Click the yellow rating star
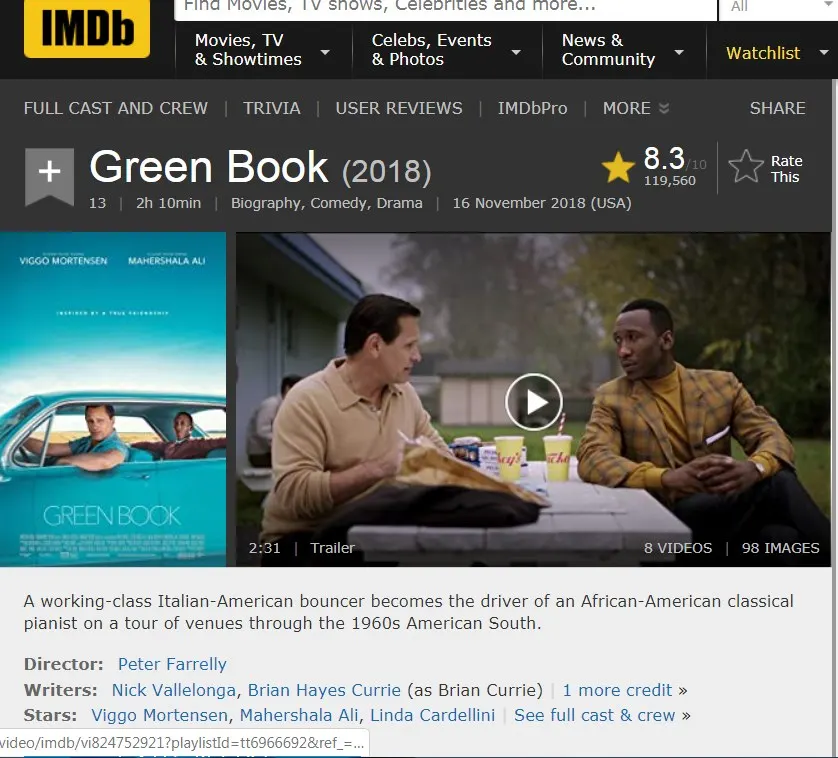The height and width of the screenshot is (758, 838). click(x=618, y=167)
